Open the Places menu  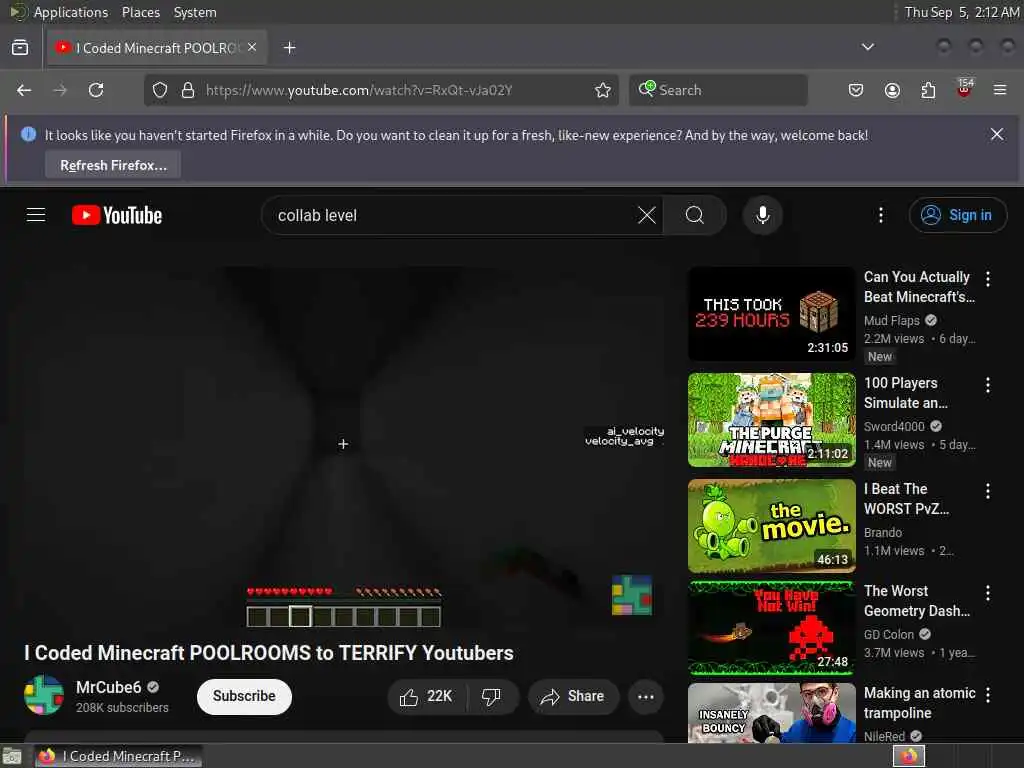click(x=140, y=12)
